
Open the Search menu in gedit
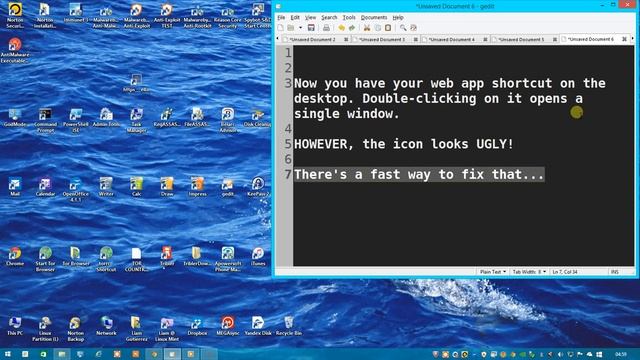point(329,18)
